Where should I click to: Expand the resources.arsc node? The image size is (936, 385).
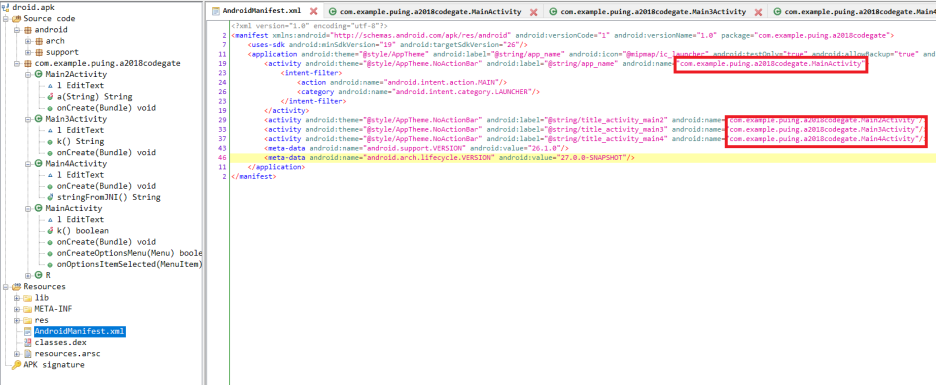click(17, 353)
